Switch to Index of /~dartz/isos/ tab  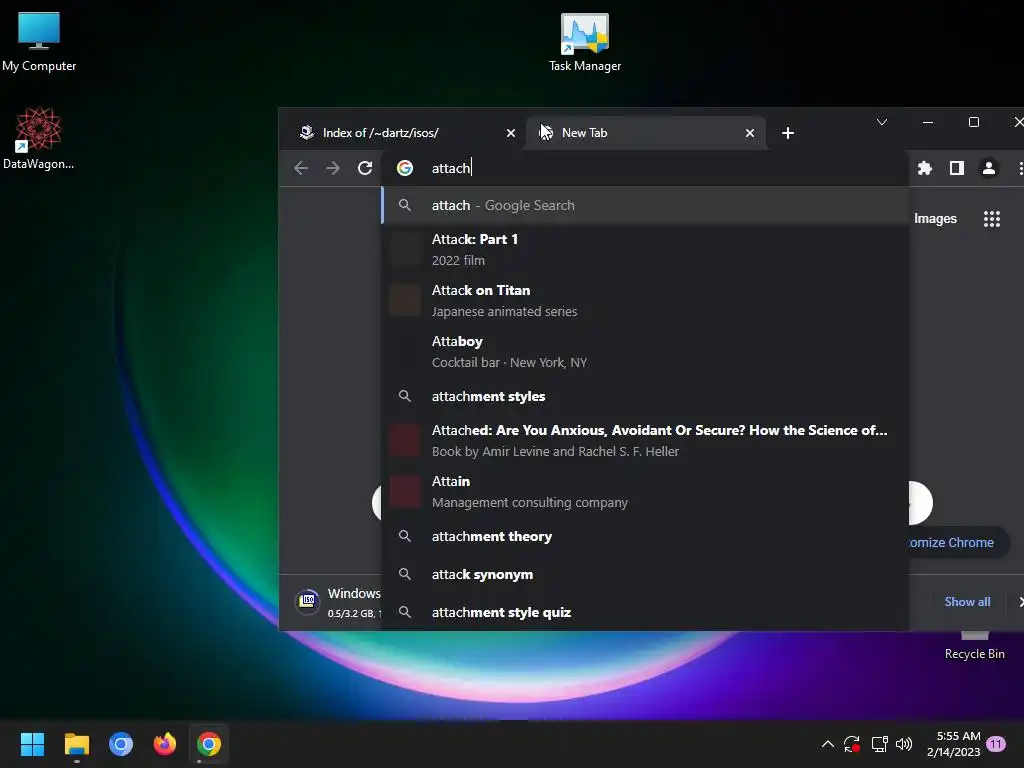point(404,133)
